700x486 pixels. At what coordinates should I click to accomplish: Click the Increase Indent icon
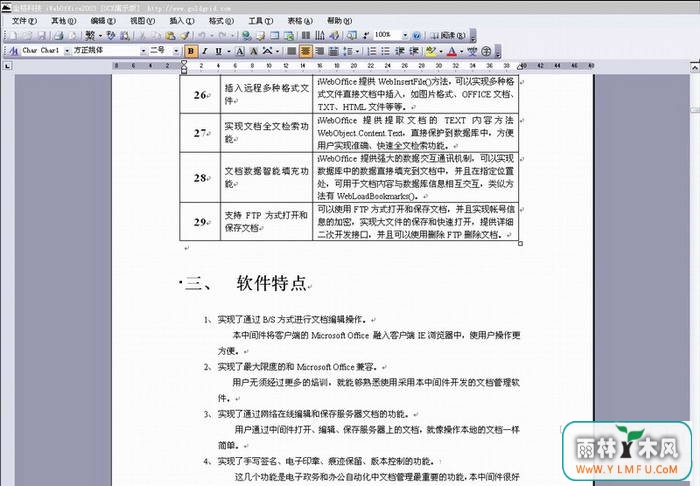[414, 51]
